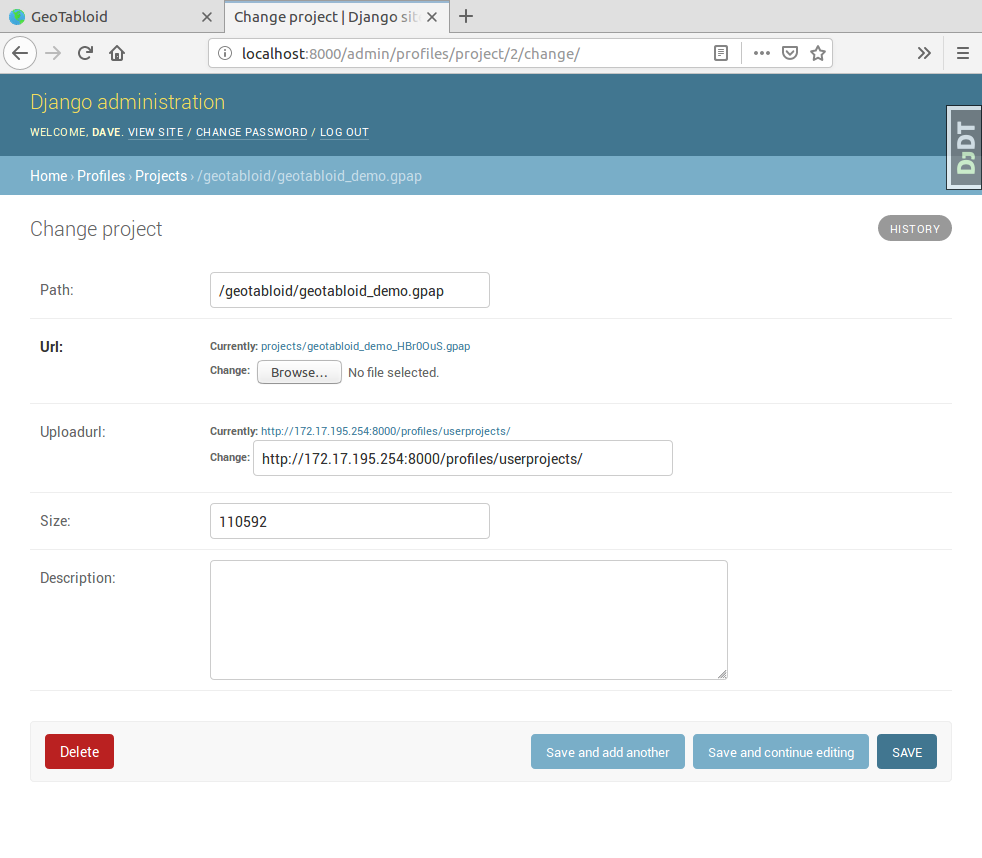The image size is (982, 858).
Task: Click the 'No file selected.' text
Action: click(x=393, y=373)
